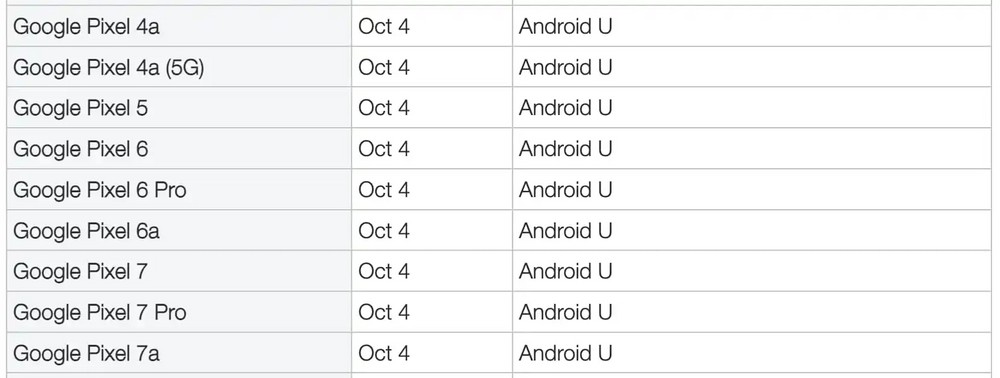Image resolution: width=1000 pixels, height=378 pixels.
Task: Select Android U for Pixel 7a
Action: point(566,353)
